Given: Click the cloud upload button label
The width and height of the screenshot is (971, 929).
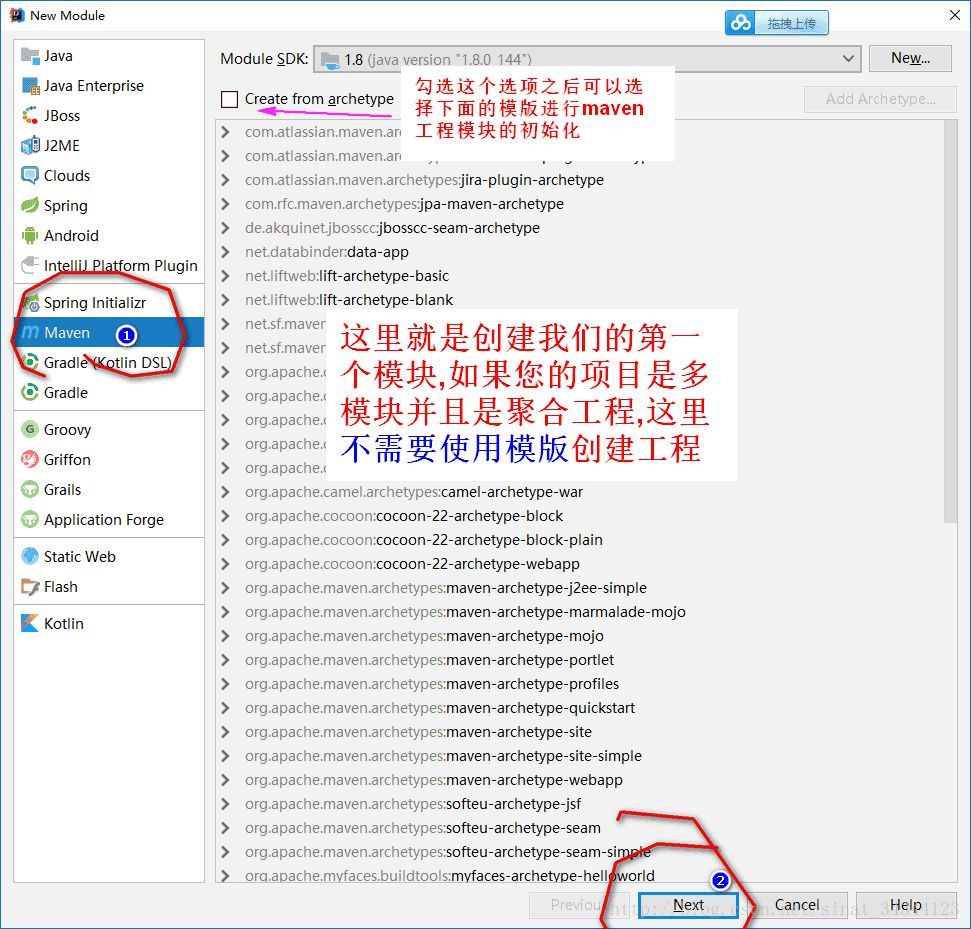Looking at the screenshot, I should tap(791, 24).
